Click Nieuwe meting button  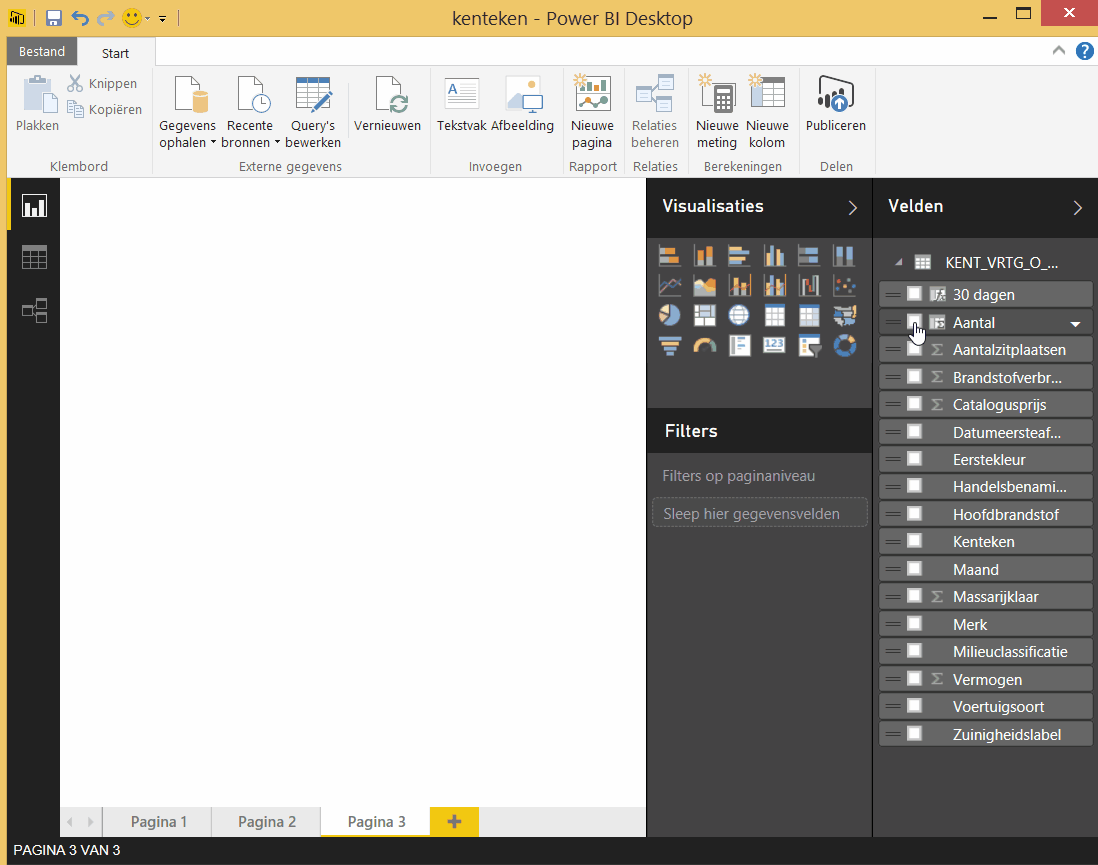click(717, 113)
